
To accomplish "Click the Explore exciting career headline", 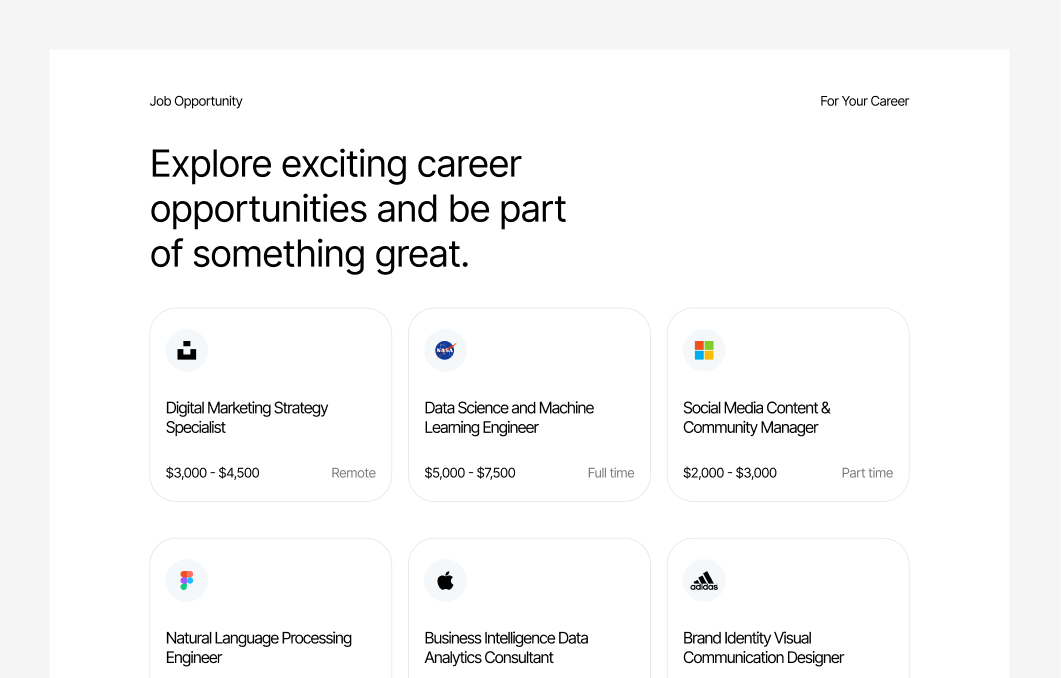I will click(358, 208).
